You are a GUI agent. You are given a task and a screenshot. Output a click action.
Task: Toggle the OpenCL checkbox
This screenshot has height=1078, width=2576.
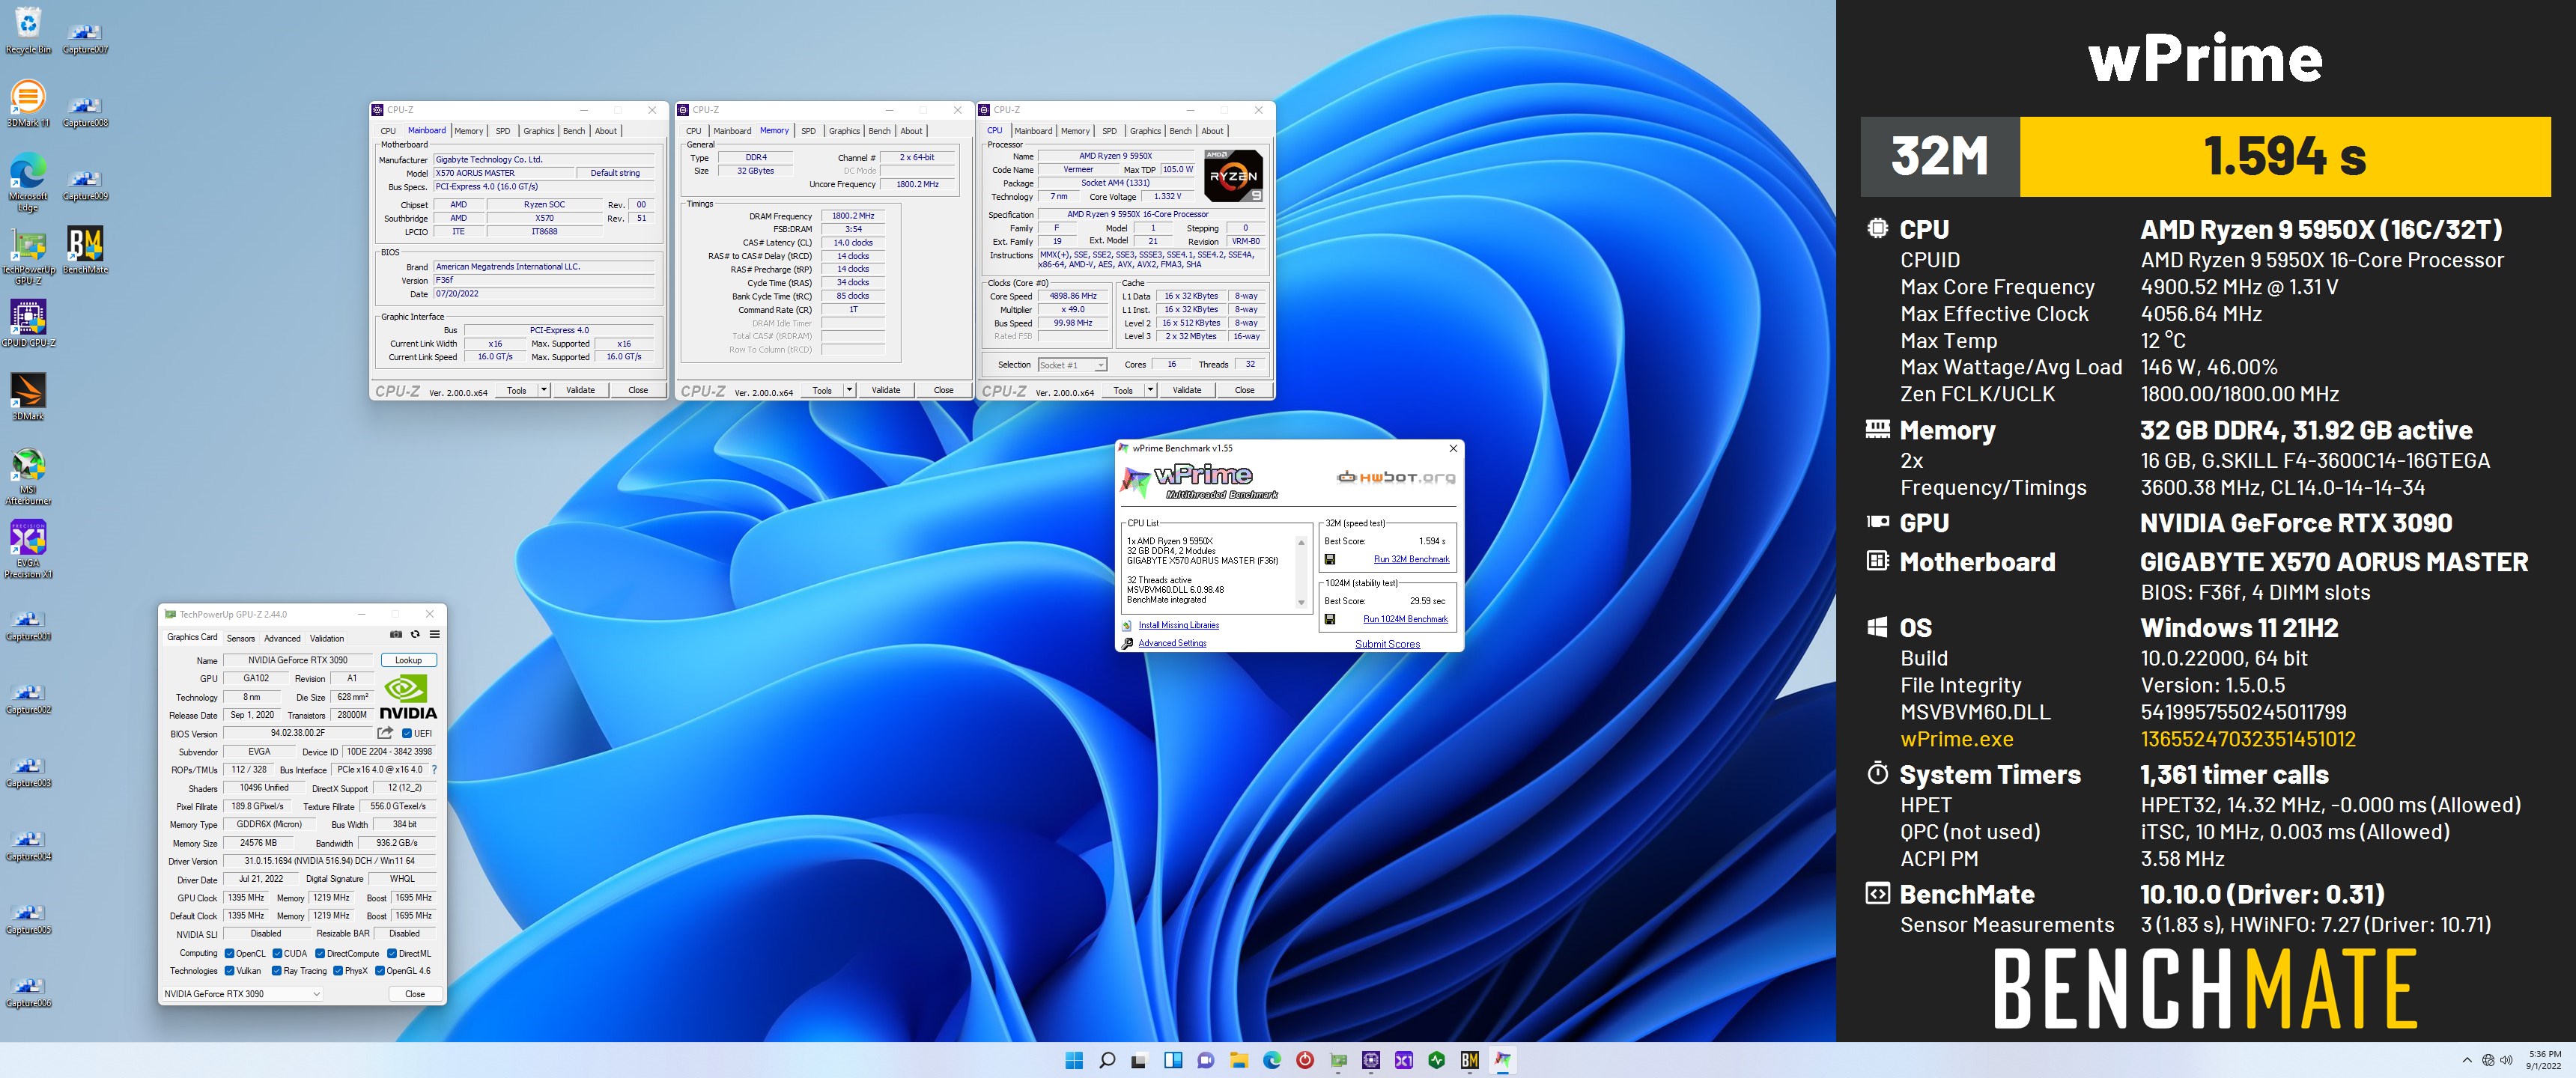point(229,953)
